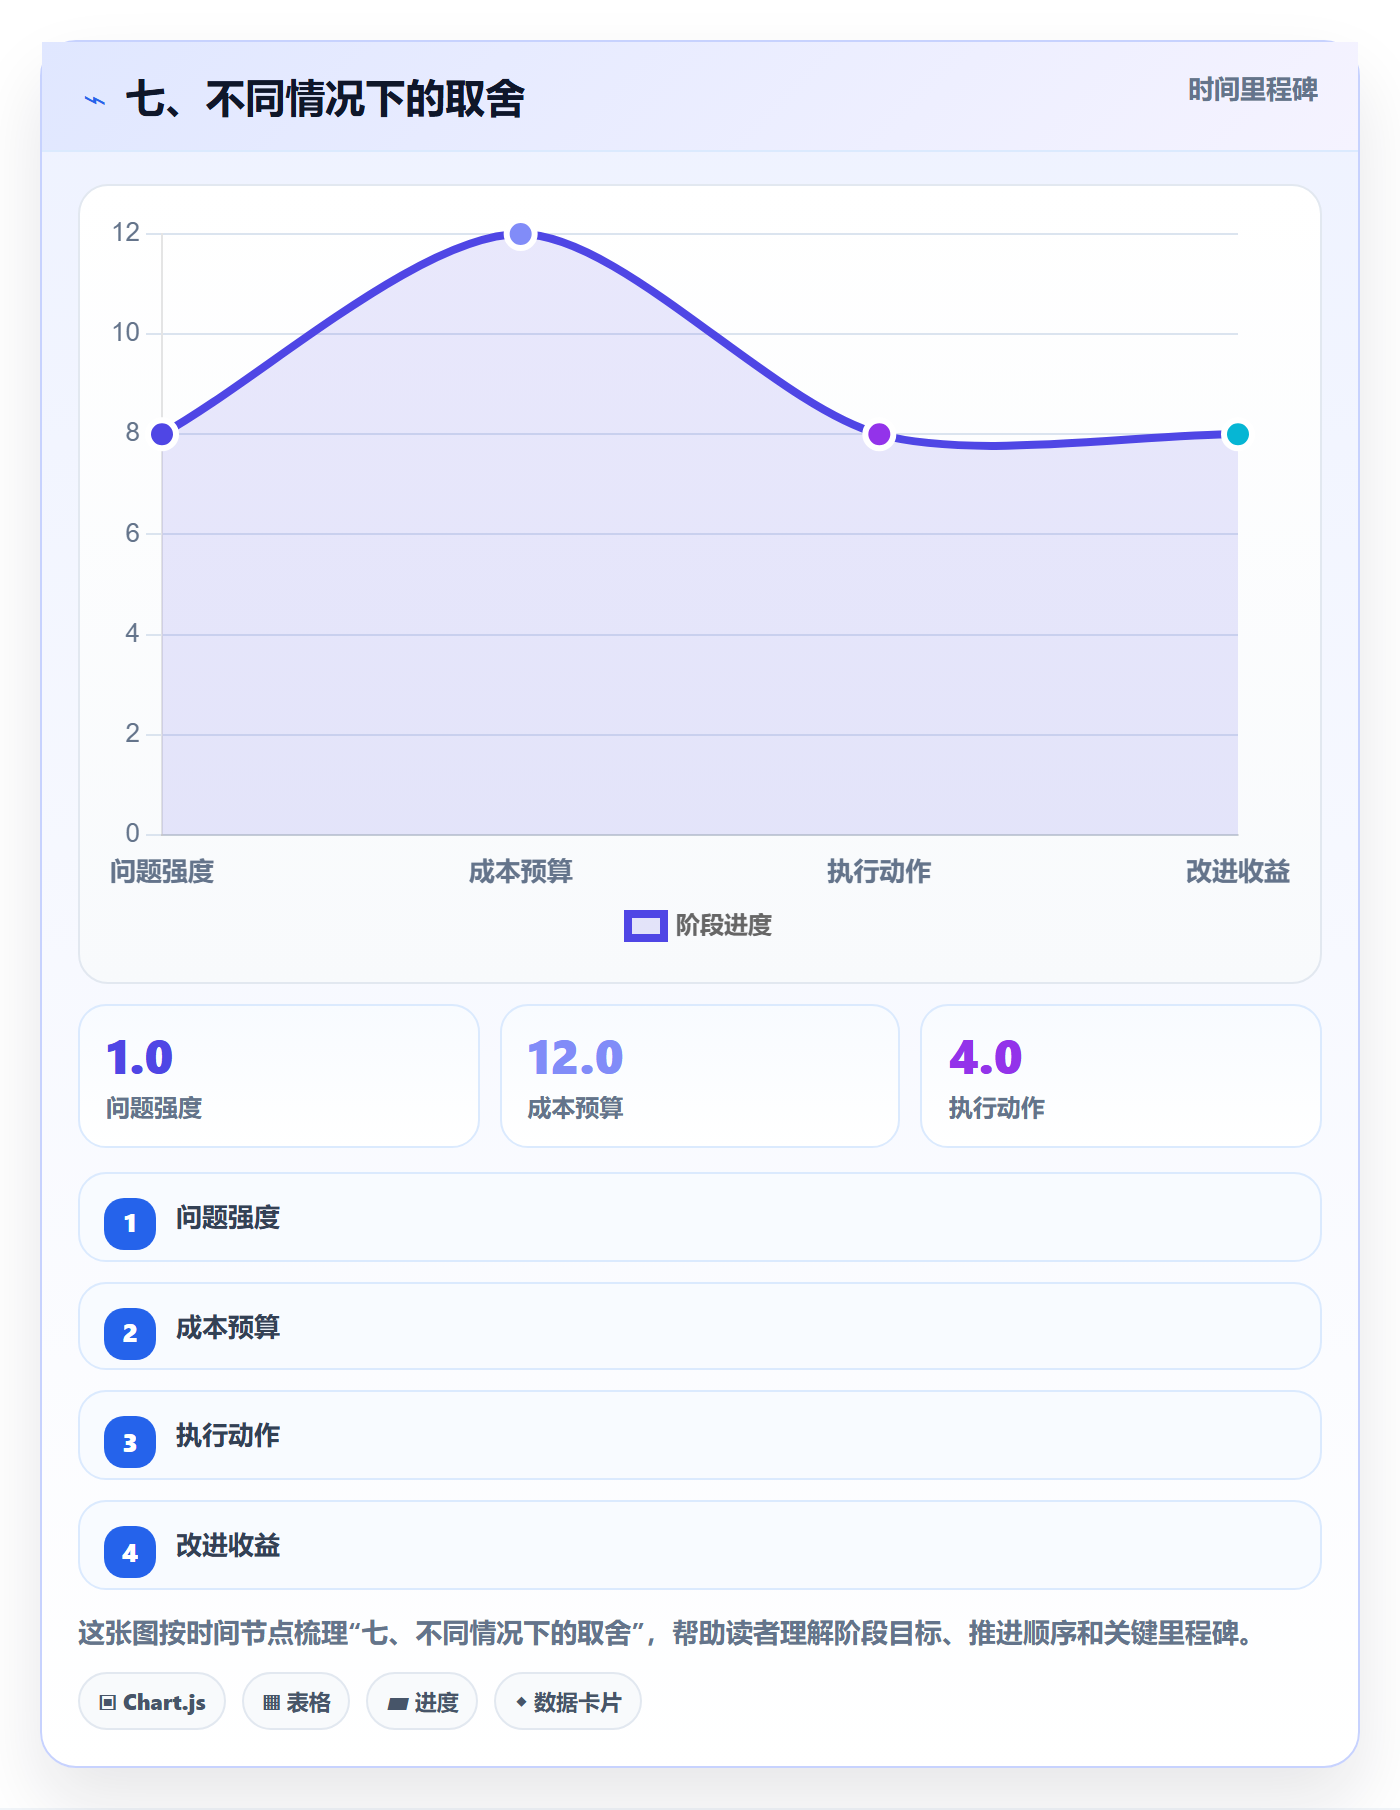Click the purple 执行动作 data point
Viewport: 1400px width, 1810px height.
coord(879,434)
